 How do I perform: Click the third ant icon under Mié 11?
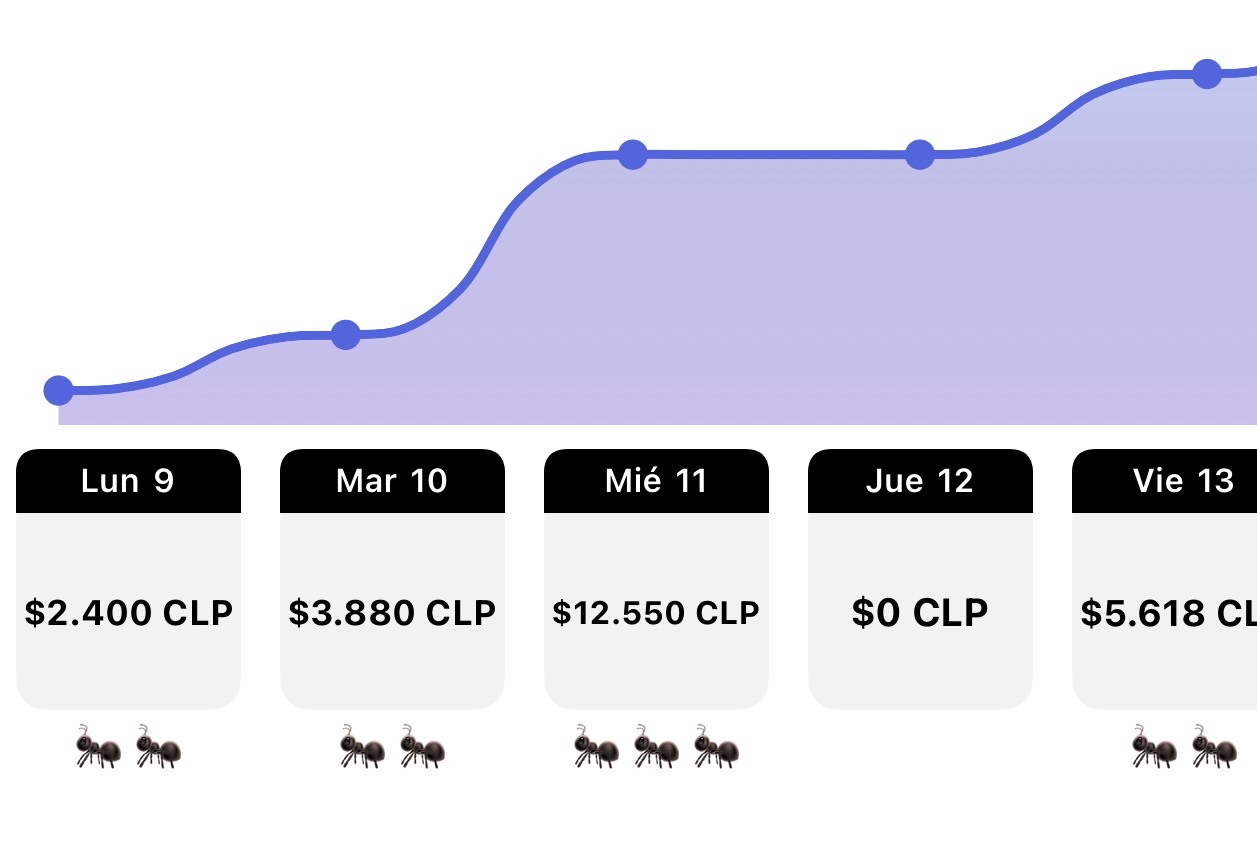pyautogui.click(x=716, y=747)
